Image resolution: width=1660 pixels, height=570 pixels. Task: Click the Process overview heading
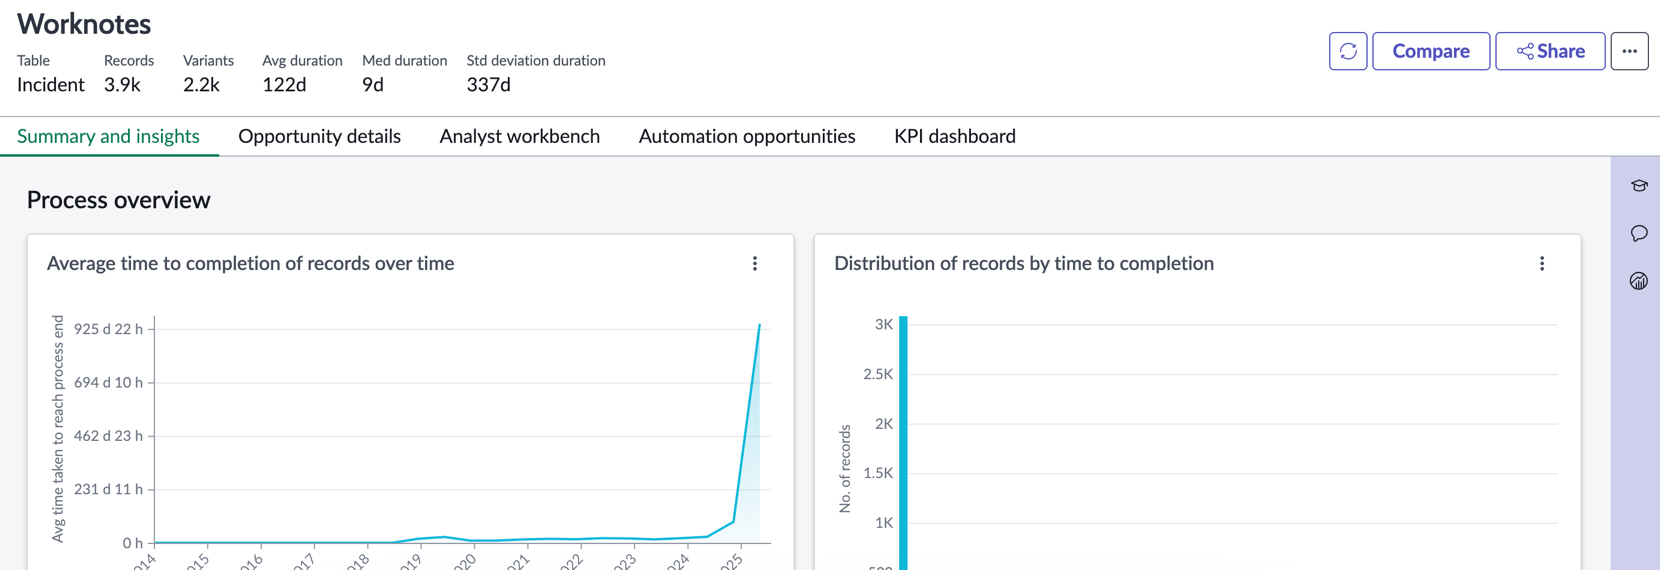(119, 200)
